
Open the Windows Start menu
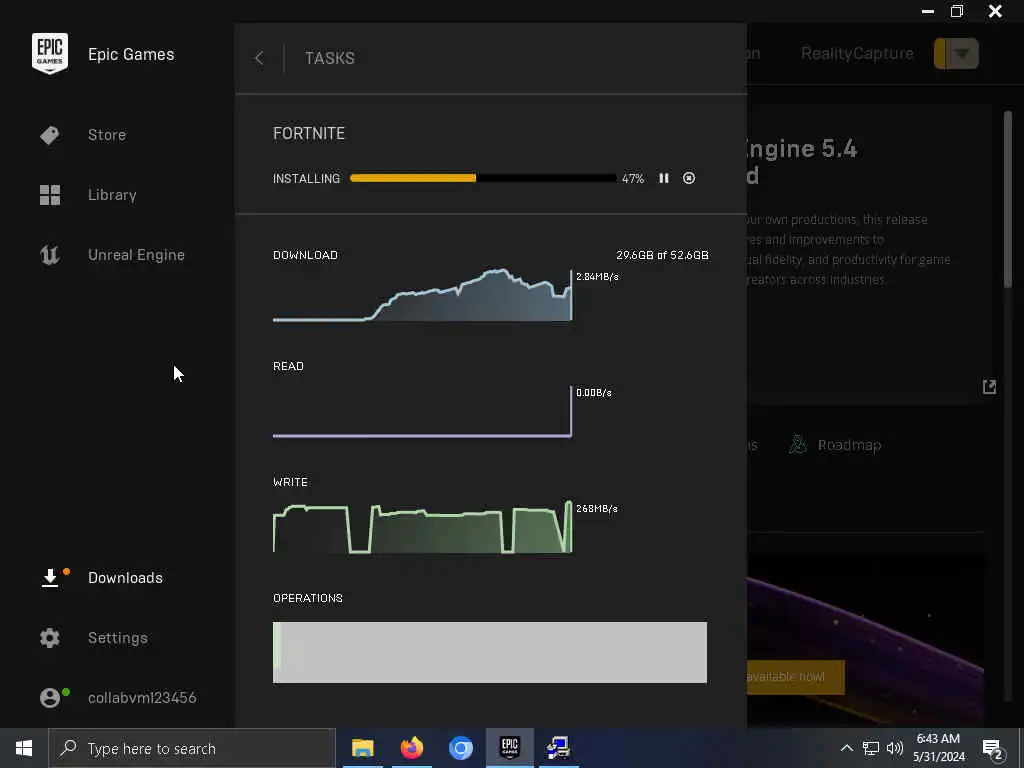click(24, 748)
